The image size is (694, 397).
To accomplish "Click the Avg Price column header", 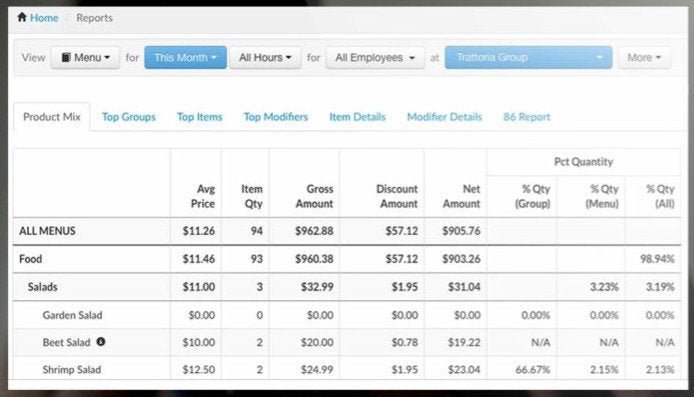I will pyautogui.click(x=203, y=196).
